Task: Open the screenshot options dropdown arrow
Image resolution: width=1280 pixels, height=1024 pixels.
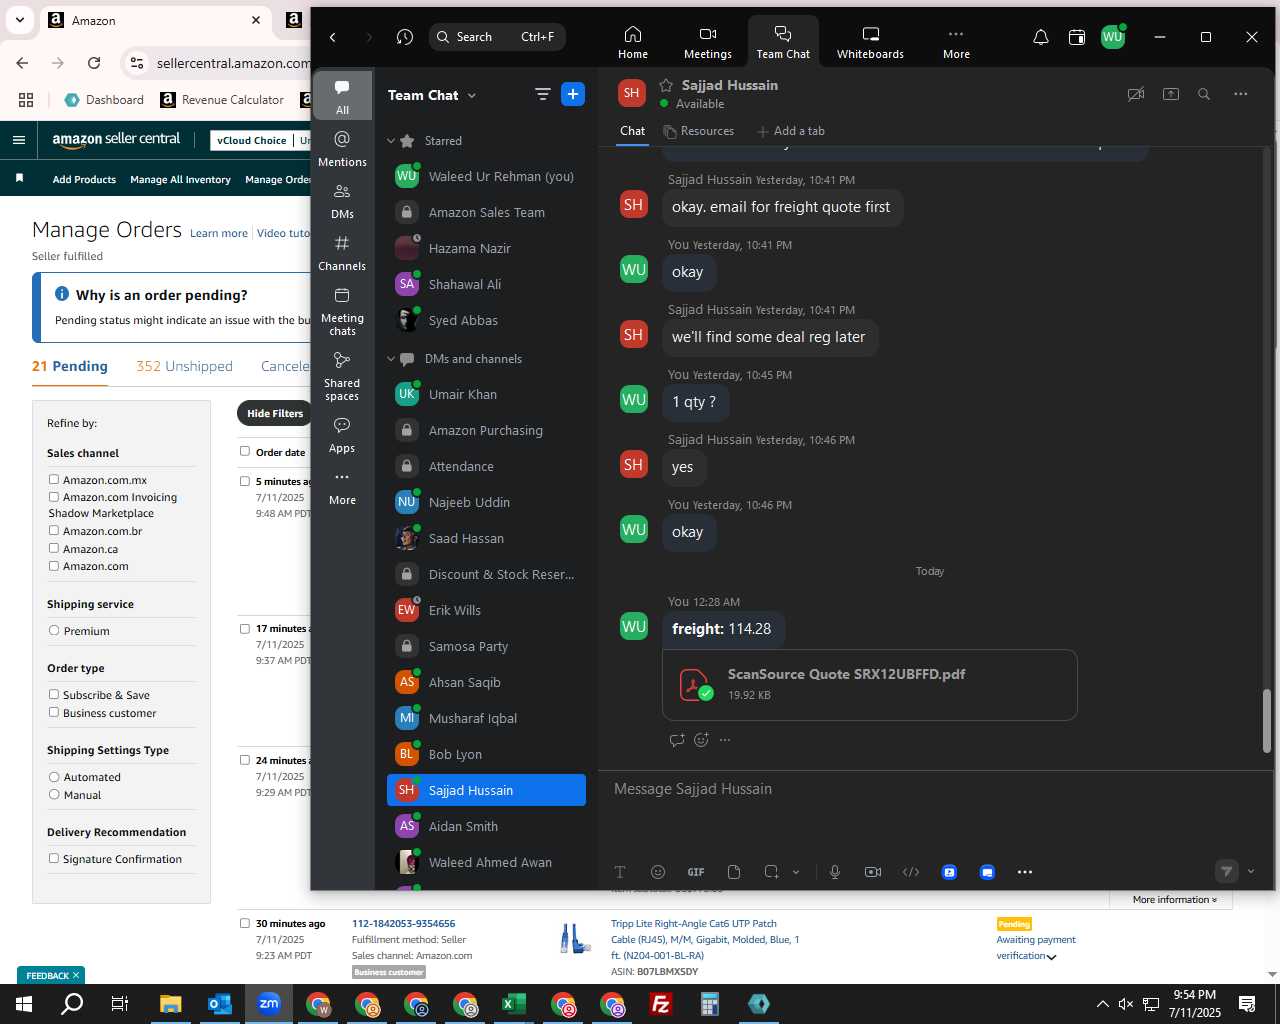Action: [x=796, y=872]
